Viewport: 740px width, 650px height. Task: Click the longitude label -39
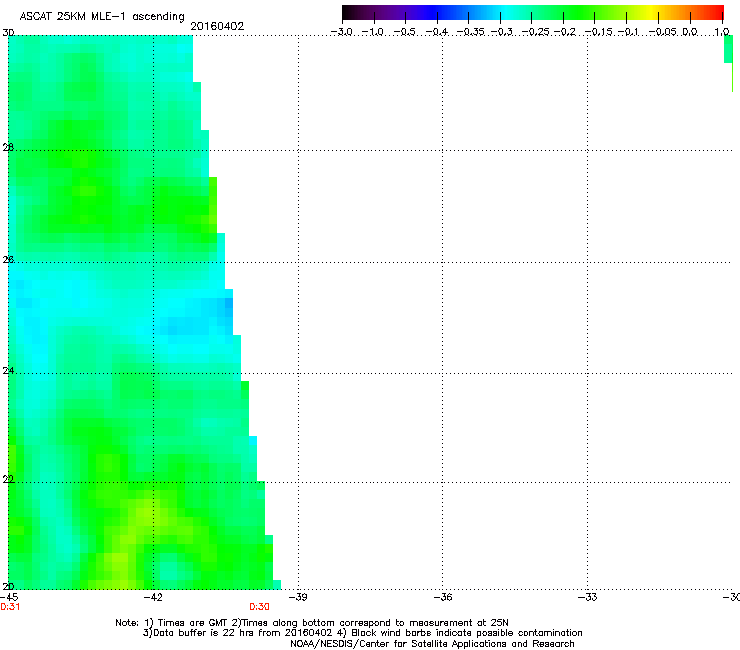click(x=298, y=597)
